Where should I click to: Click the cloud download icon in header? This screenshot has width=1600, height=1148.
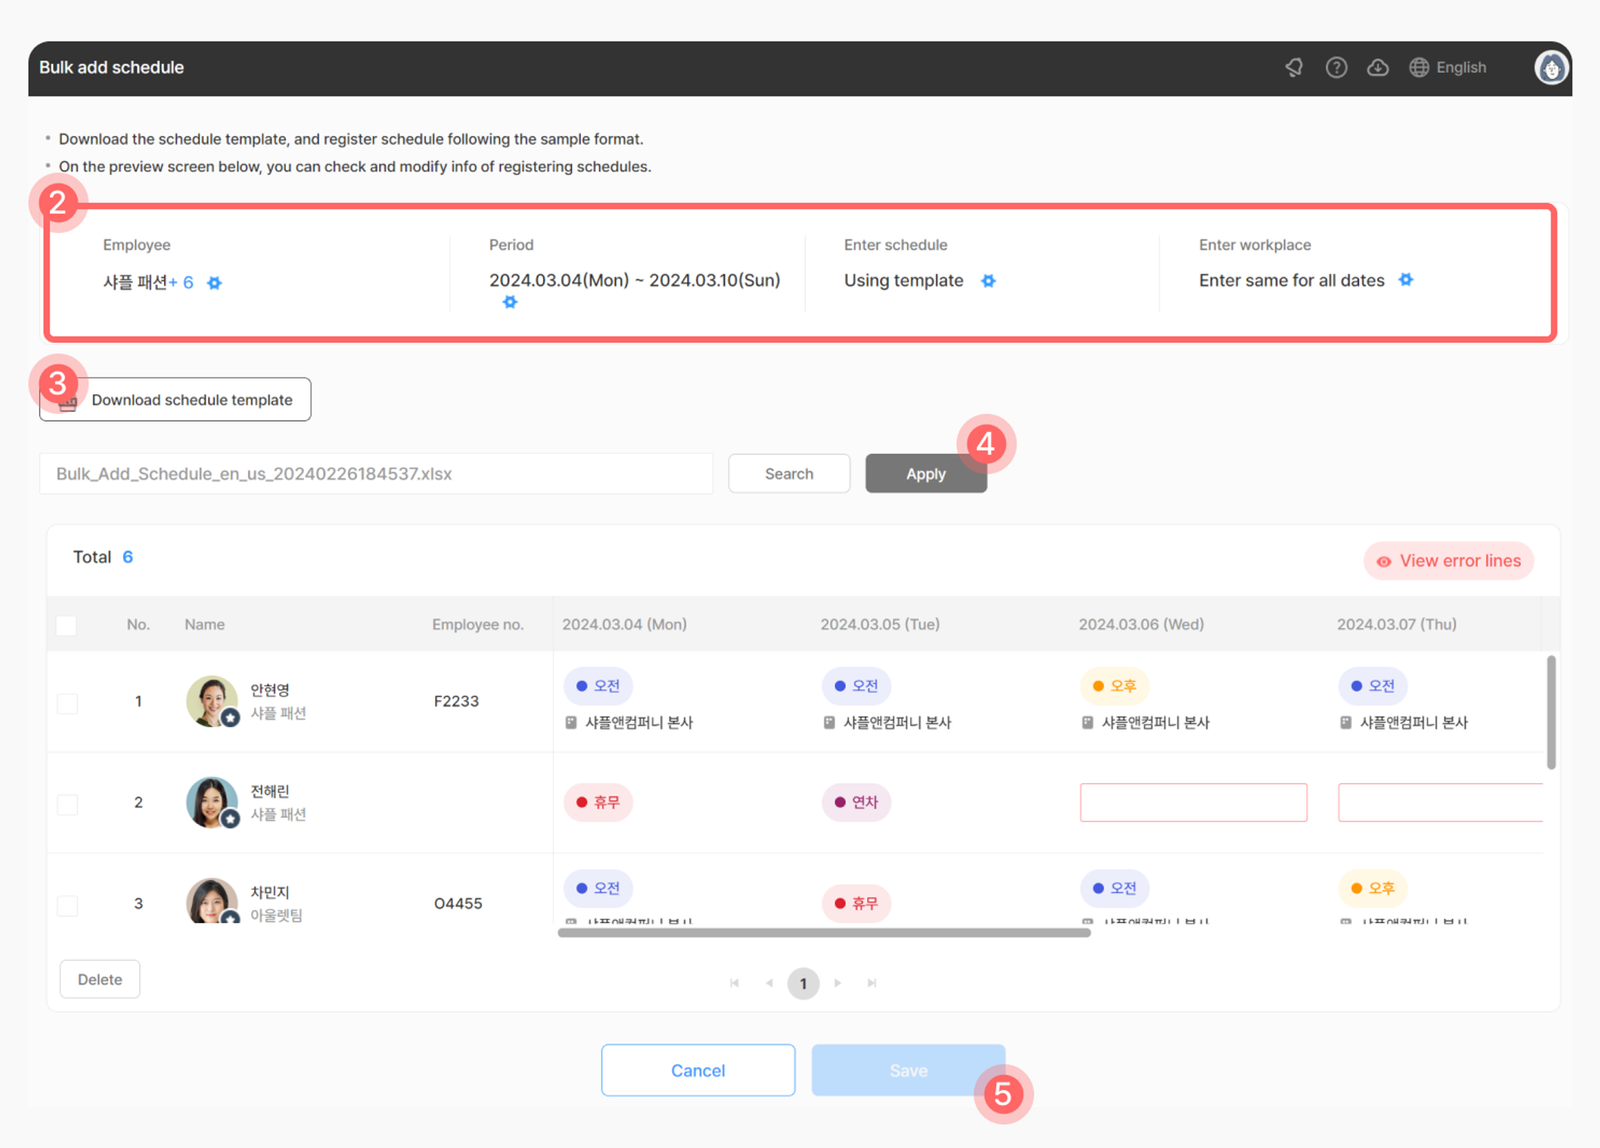point(1378,67)
